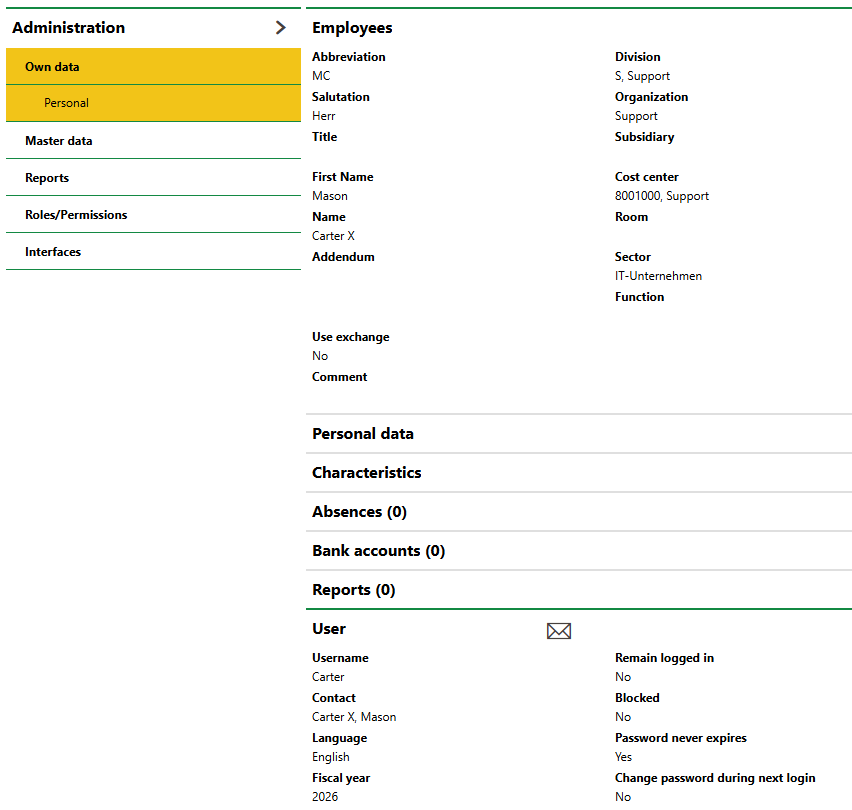Click the Comment field label
This screenshot has height=810, width=852.
(x=339, y=376)
